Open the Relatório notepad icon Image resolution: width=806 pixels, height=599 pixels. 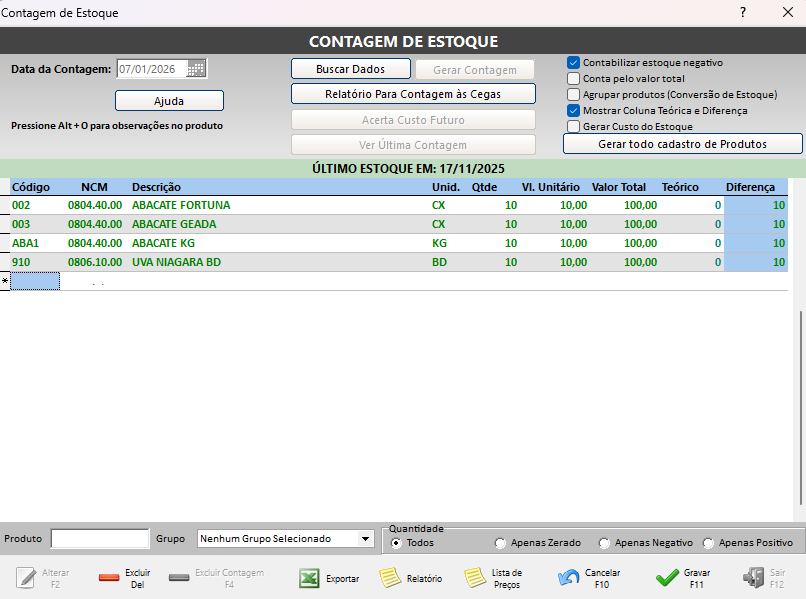(389, 578)
